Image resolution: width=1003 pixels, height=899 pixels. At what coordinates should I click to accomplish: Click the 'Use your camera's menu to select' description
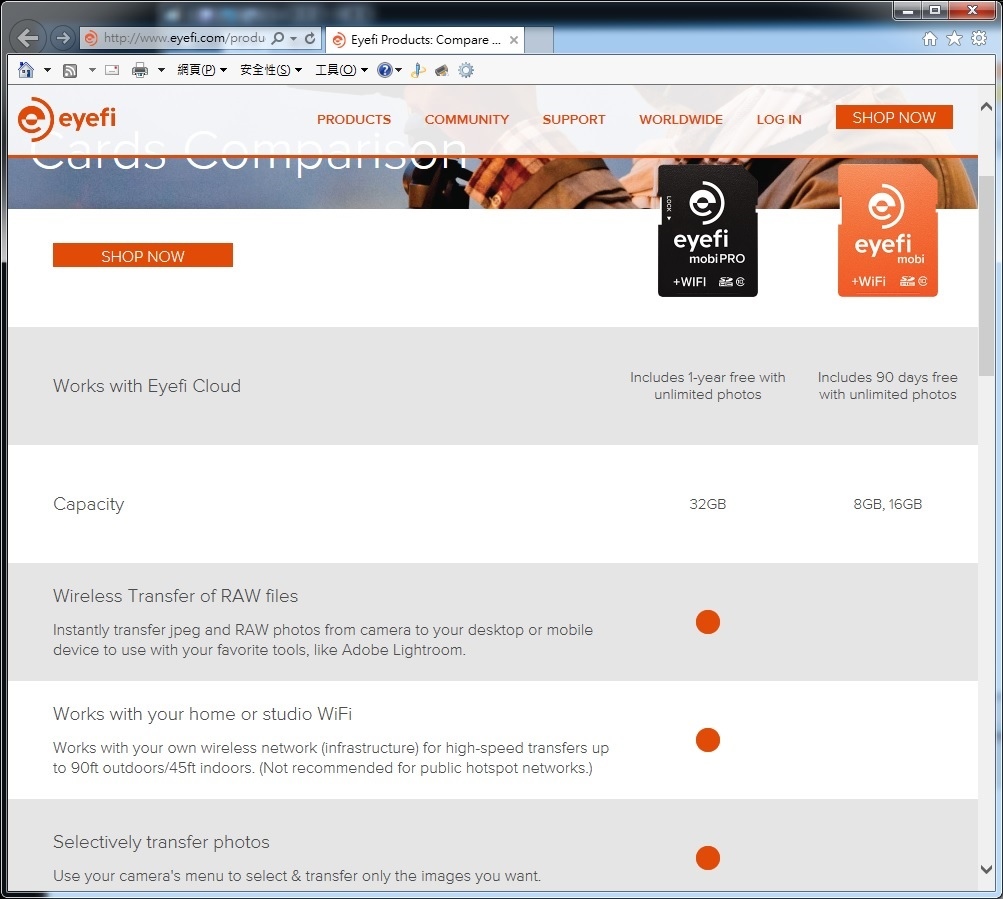pyautogui.click(x=297, y=876)
